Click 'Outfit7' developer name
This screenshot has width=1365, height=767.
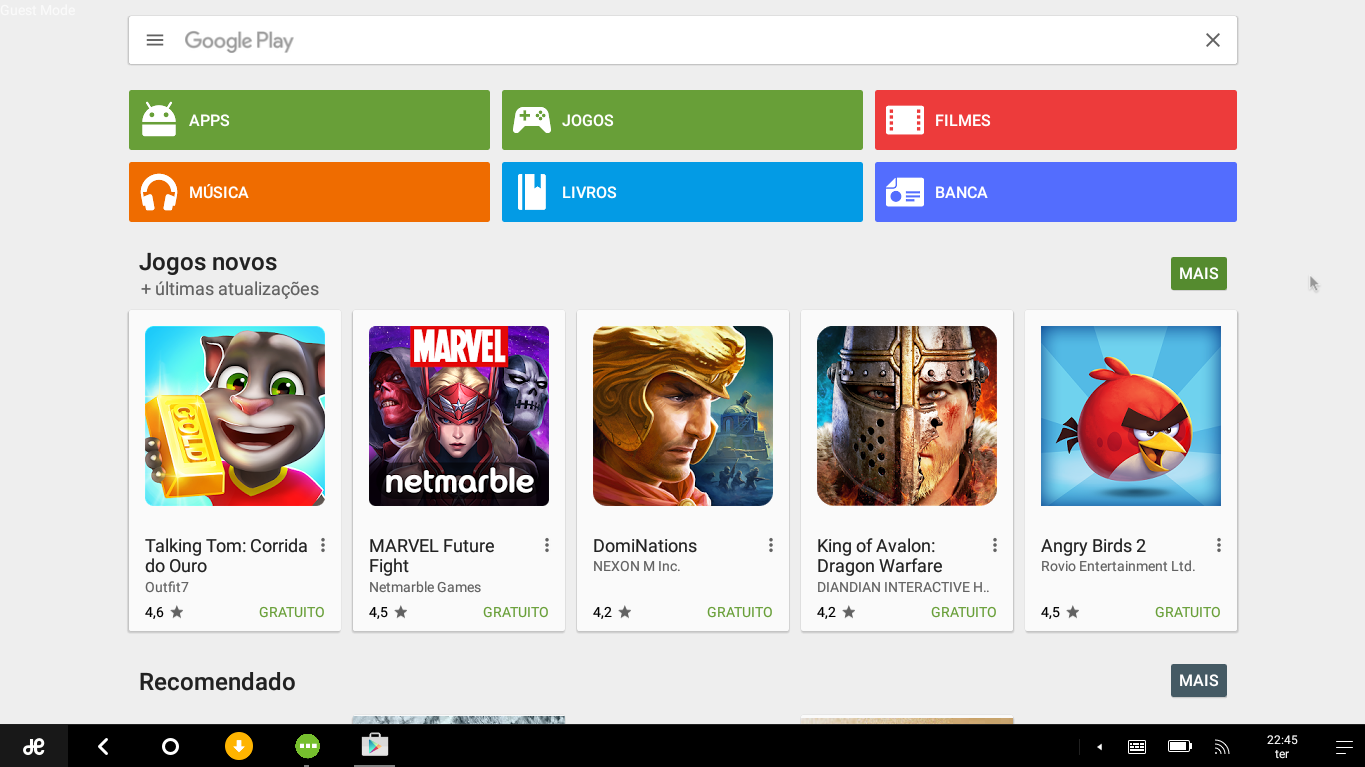pos(167,587)
